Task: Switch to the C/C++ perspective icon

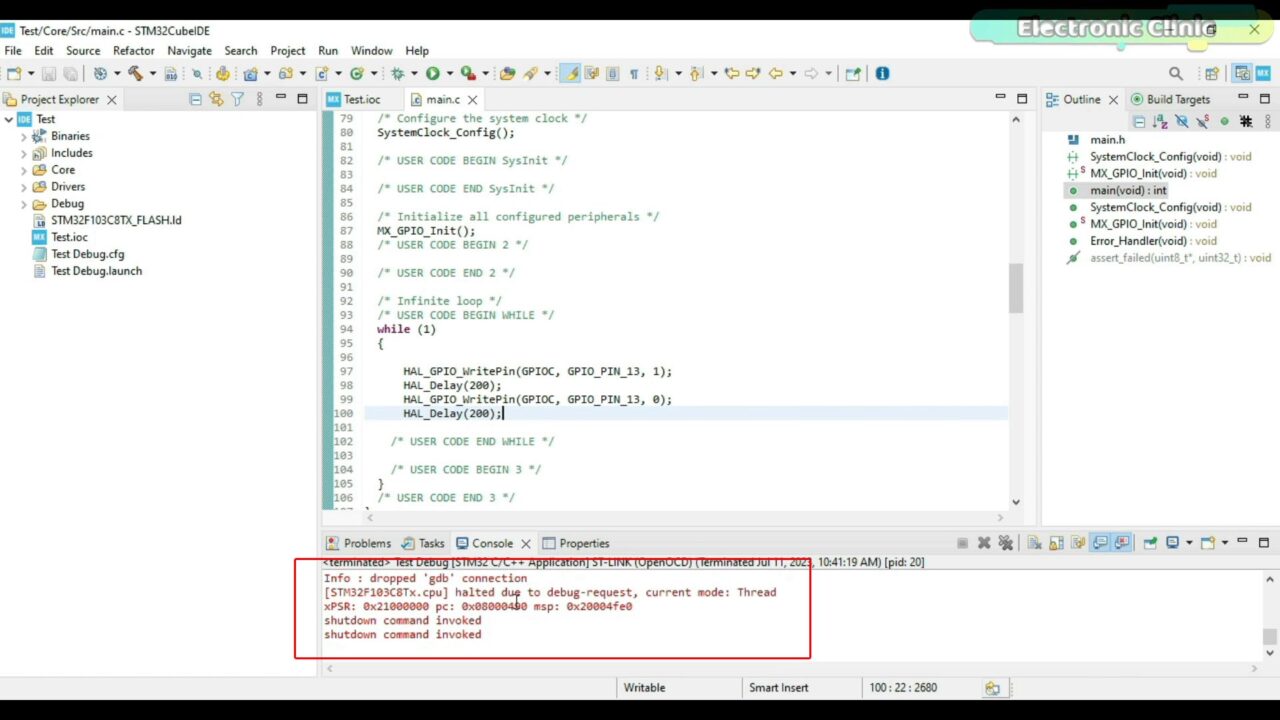Action: point(1242,73)
